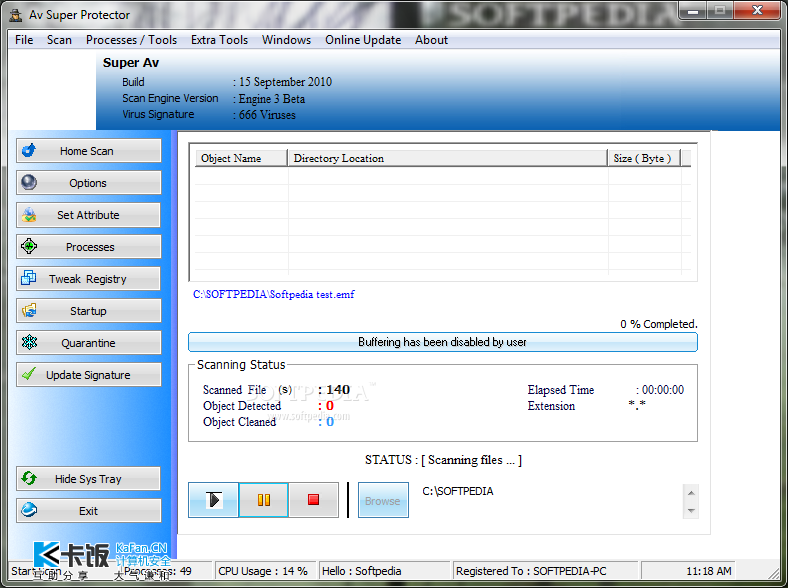Close the Av Super Protector window
This screenshot has height=588, width=788.
pyautogui.click(x=757, y=11)
